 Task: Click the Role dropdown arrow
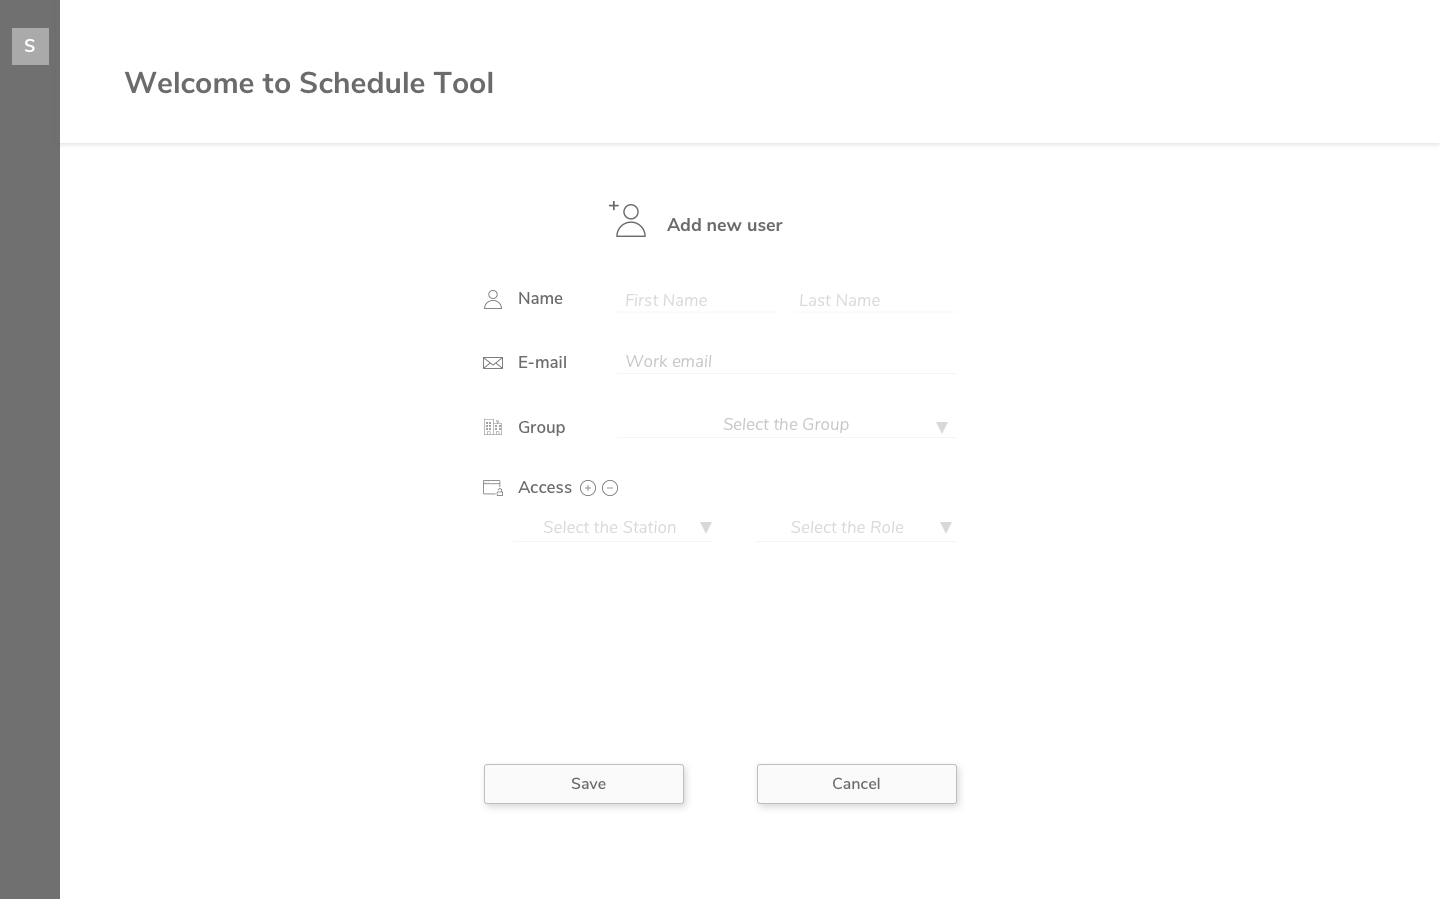coord(945,527)
